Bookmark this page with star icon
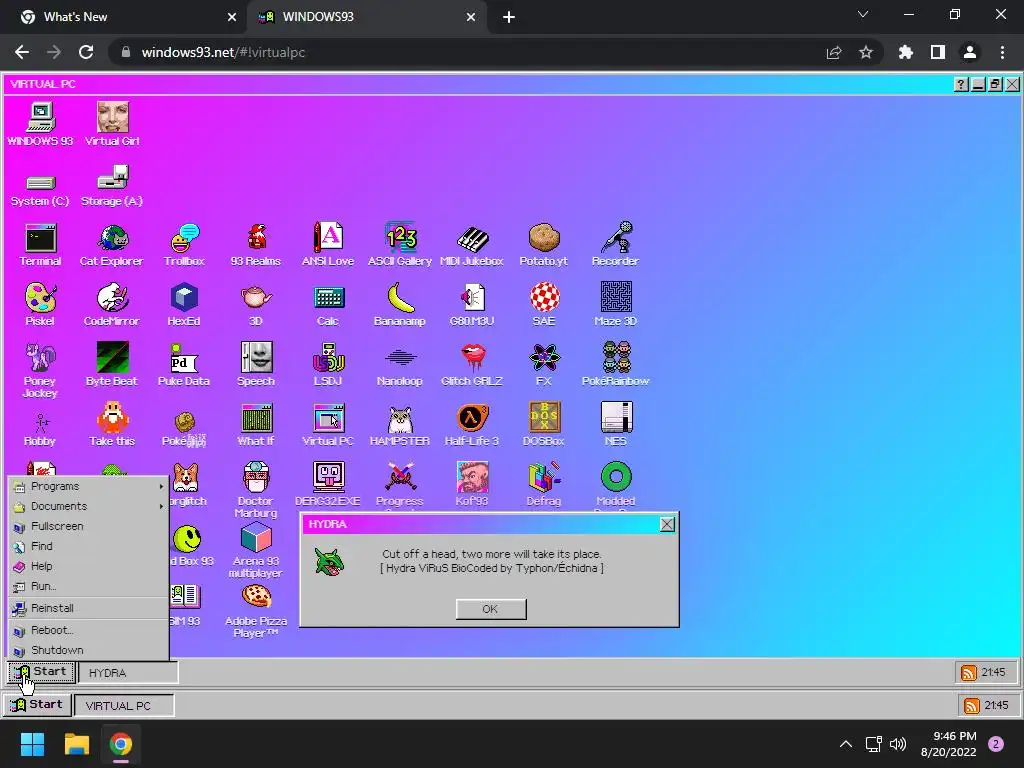This screenshot has height=768, width=1024. pyautogui.click(x=866, y=52)
